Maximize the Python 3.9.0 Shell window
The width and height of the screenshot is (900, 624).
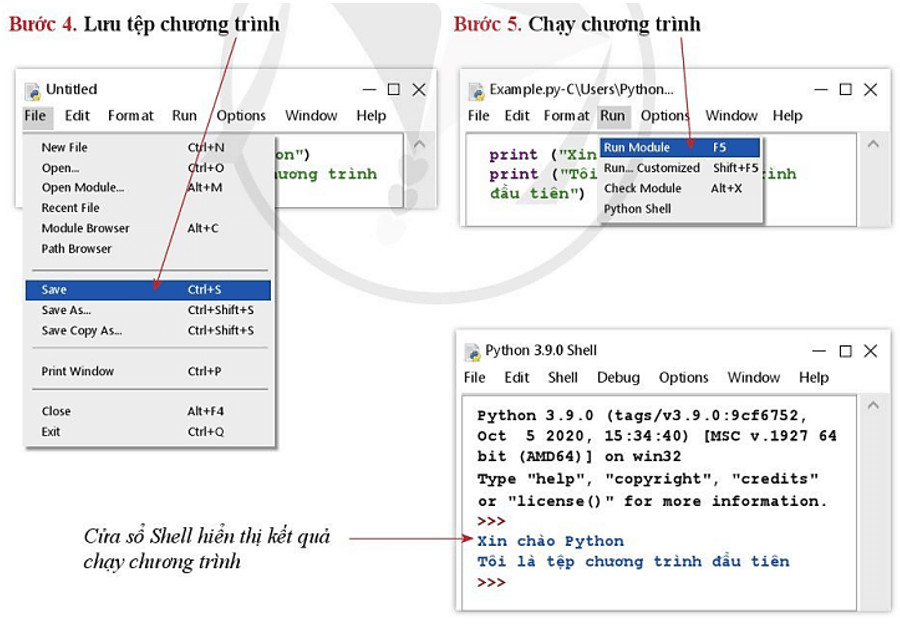(845, 351)
